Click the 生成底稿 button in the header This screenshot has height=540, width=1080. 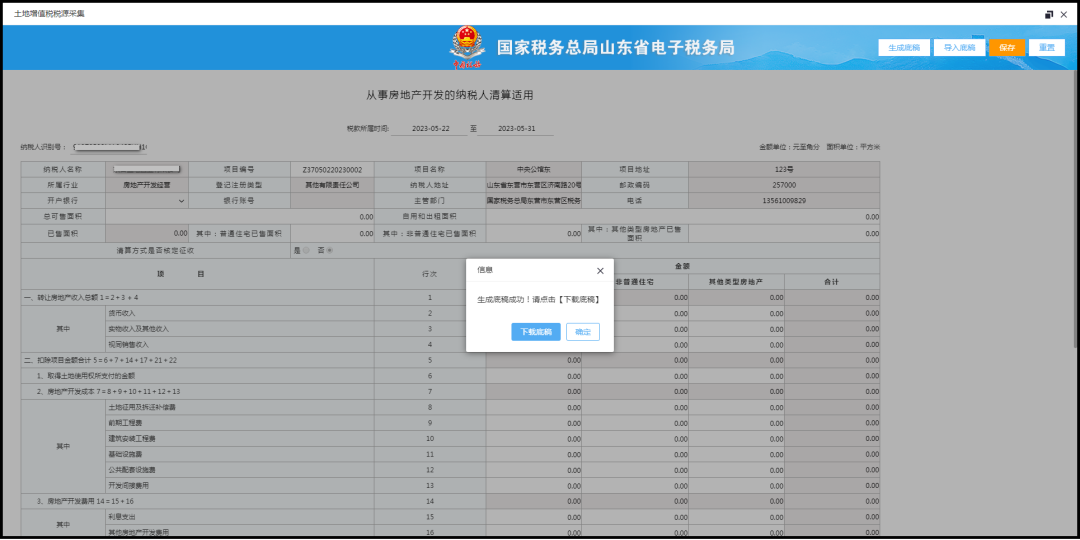904,48
